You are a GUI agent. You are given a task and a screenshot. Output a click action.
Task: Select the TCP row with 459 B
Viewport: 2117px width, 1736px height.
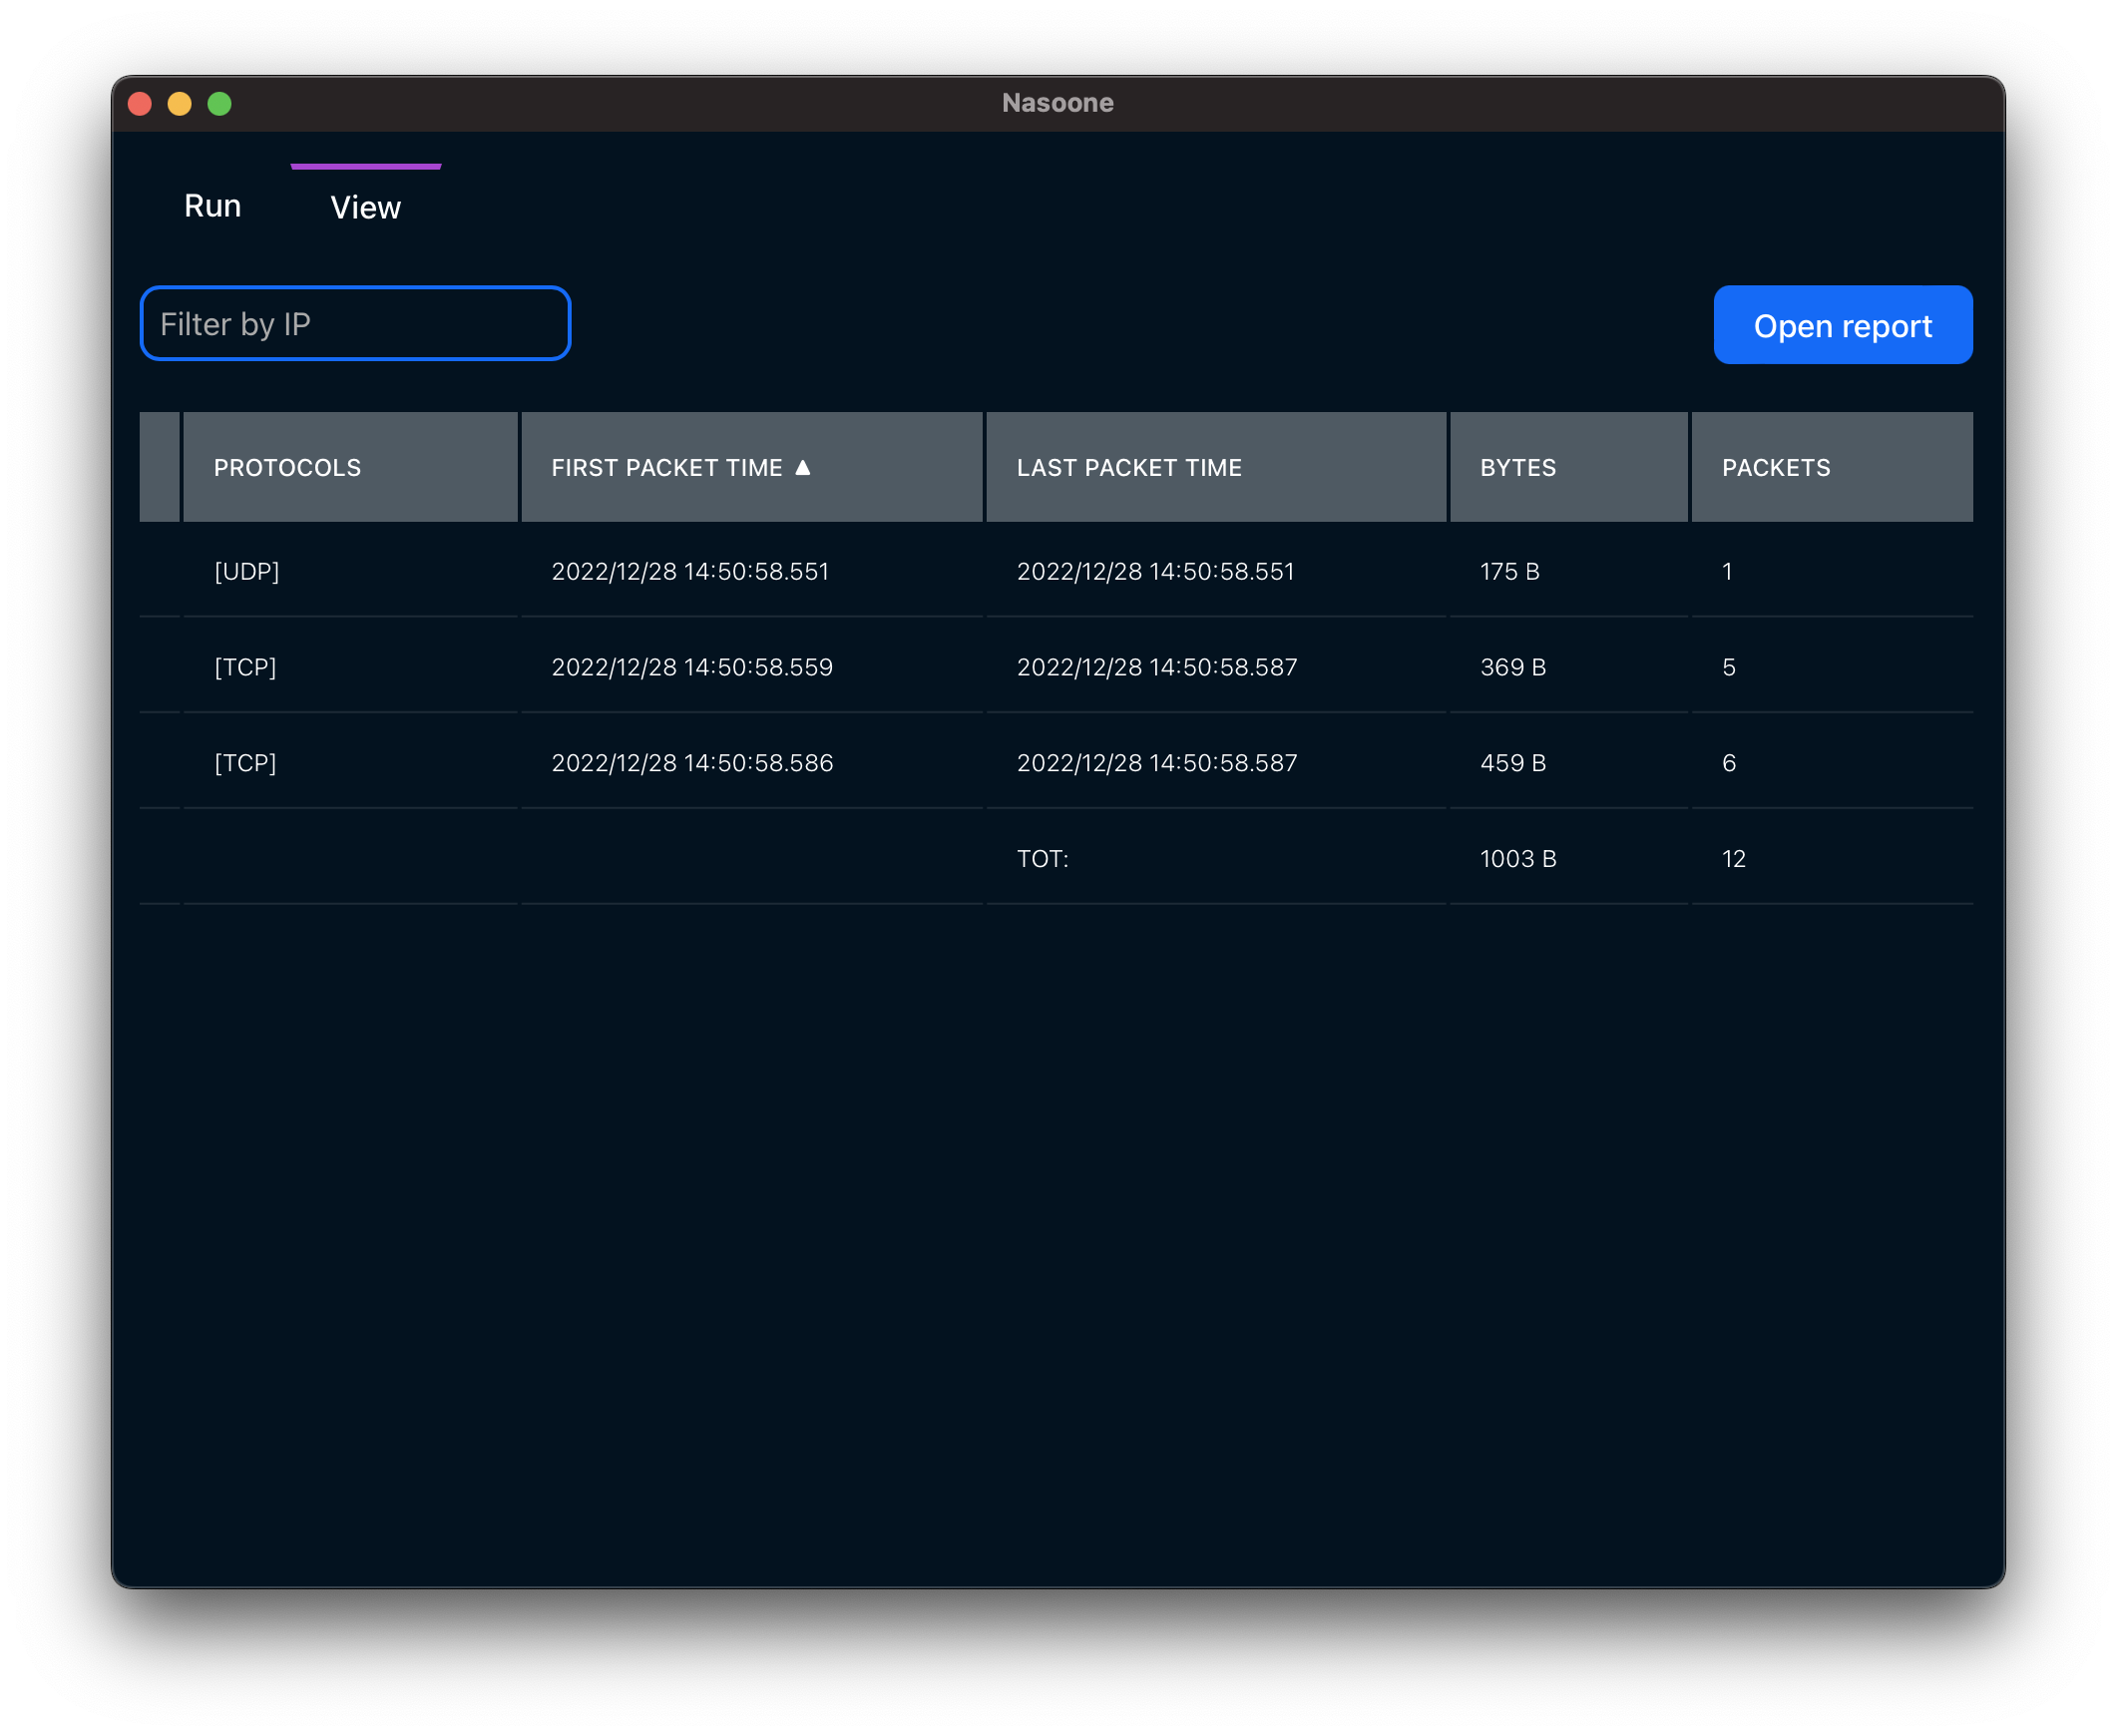point(245,763)
